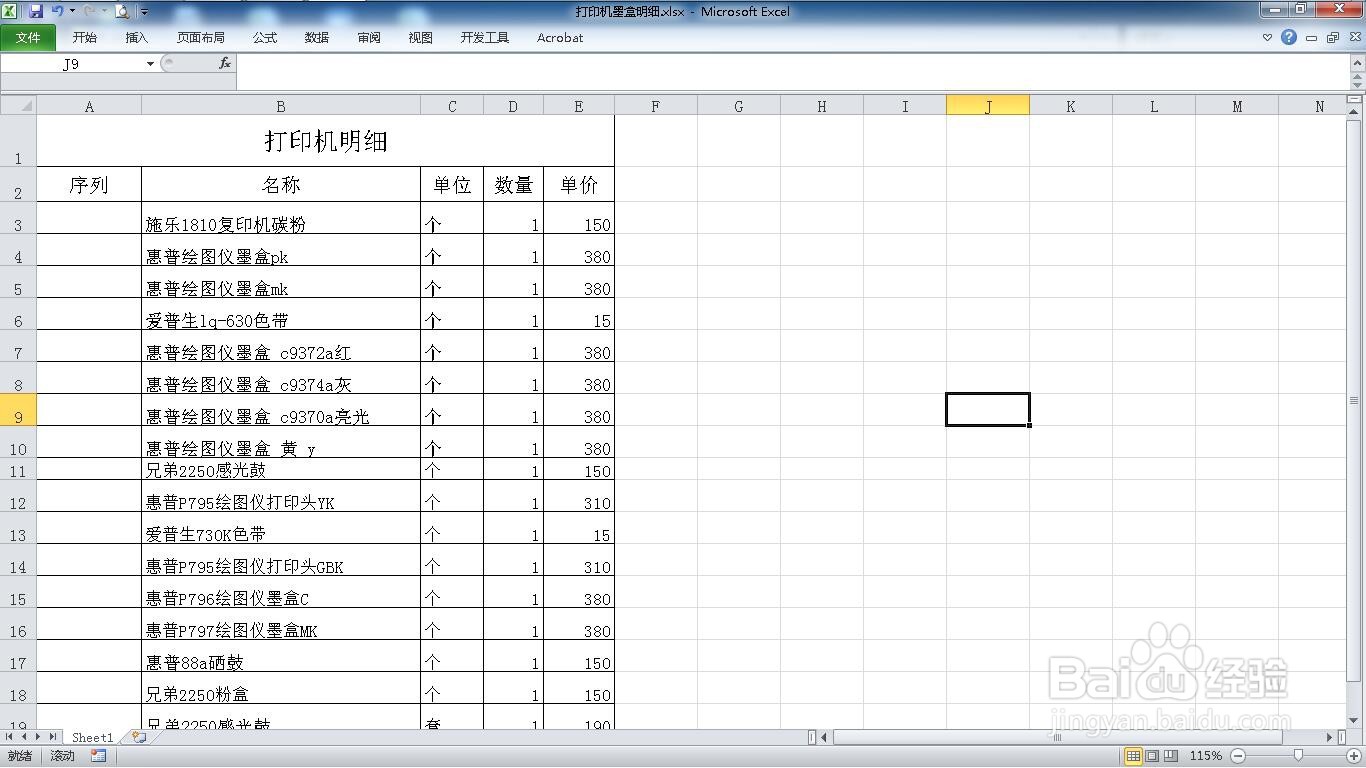The height and width of the screenshot is (768, 1366).
Task: Click the first sheet navigation arrow
Action: pyautogui.click(x=10, y=737)
